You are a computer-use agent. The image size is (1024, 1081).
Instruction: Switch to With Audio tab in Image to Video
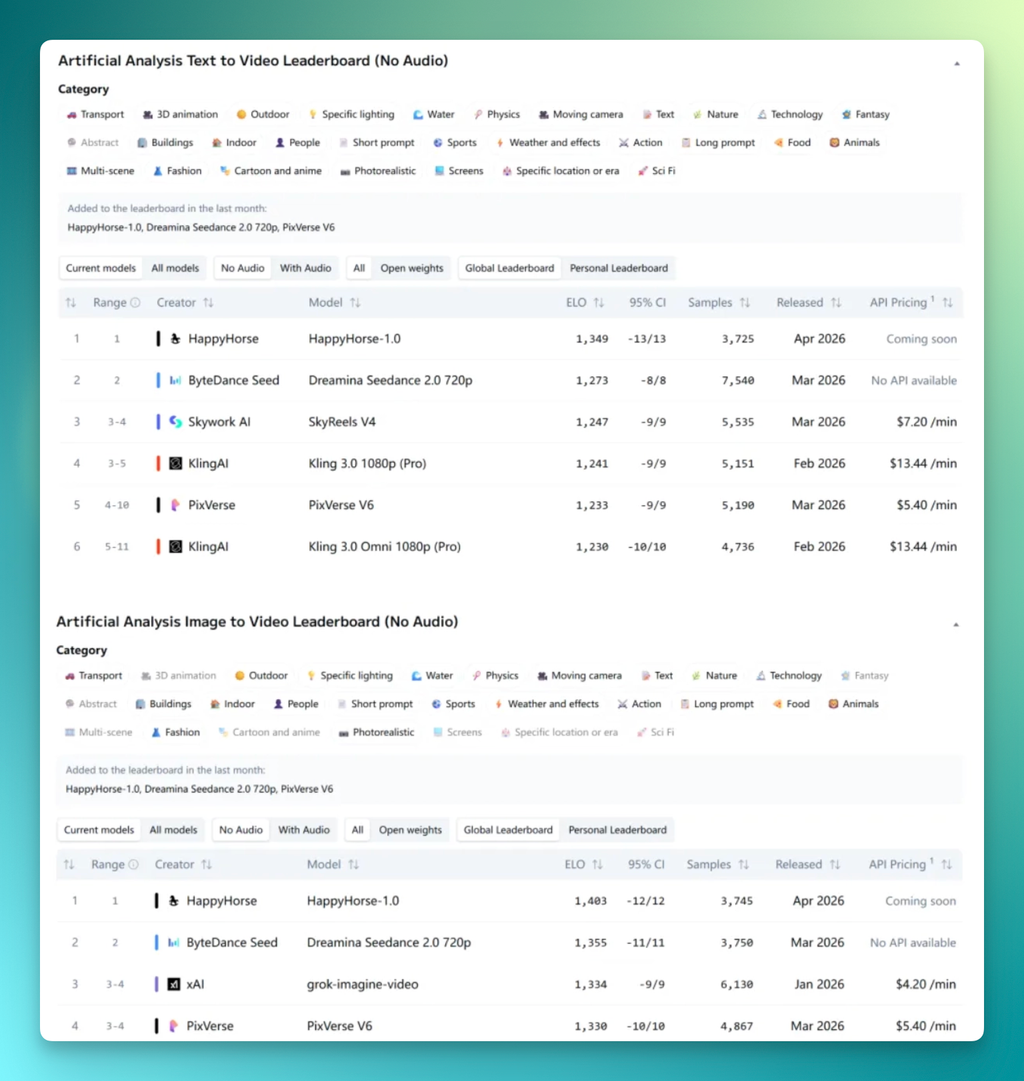pos(304,830)
